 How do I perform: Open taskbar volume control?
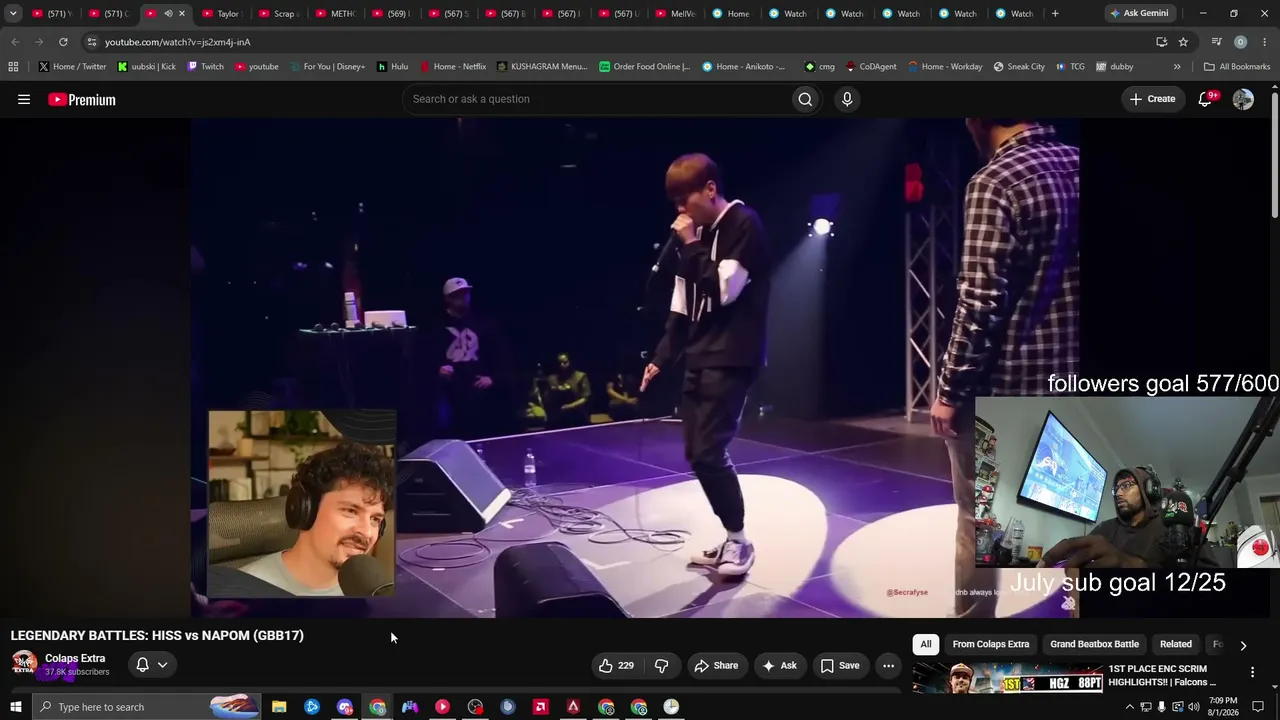pyautogui.click(x=1194, y=707)
